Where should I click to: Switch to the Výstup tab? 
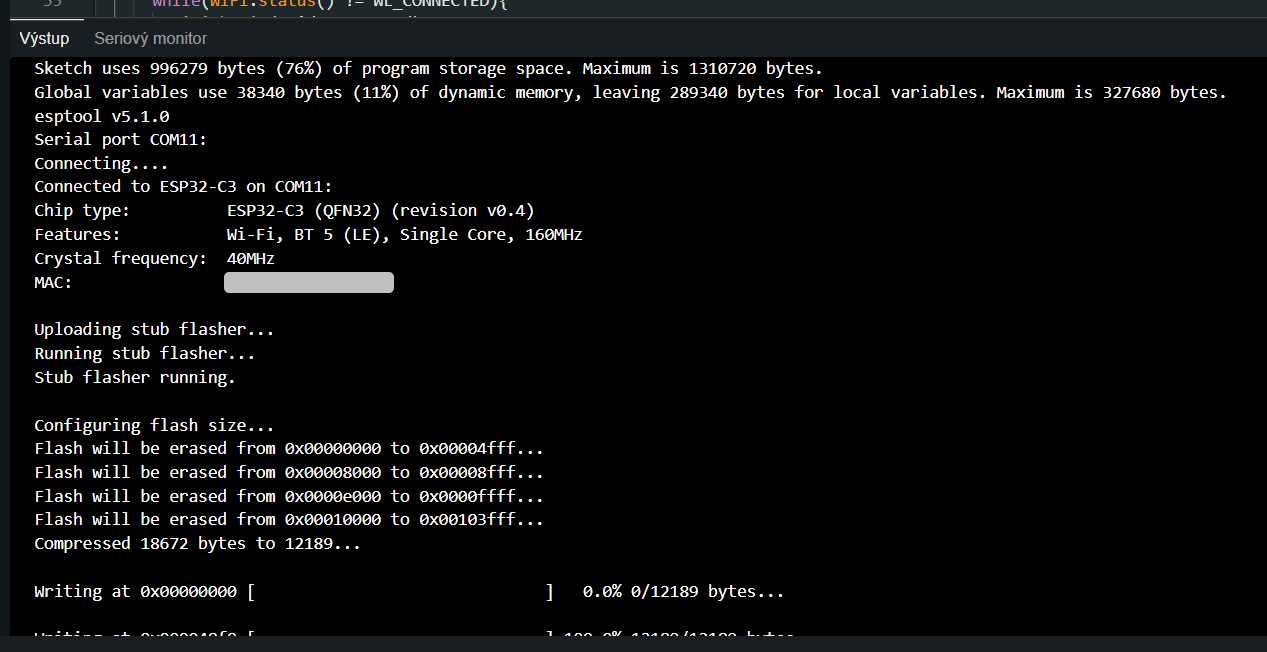click(44, 38)
